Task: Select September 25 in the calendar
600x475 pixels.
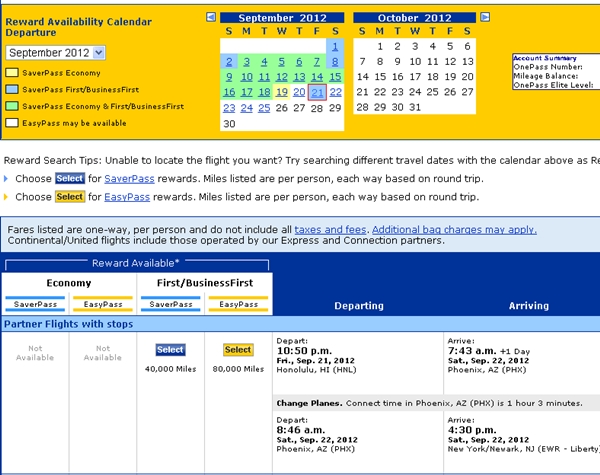Action: [264, 108]
